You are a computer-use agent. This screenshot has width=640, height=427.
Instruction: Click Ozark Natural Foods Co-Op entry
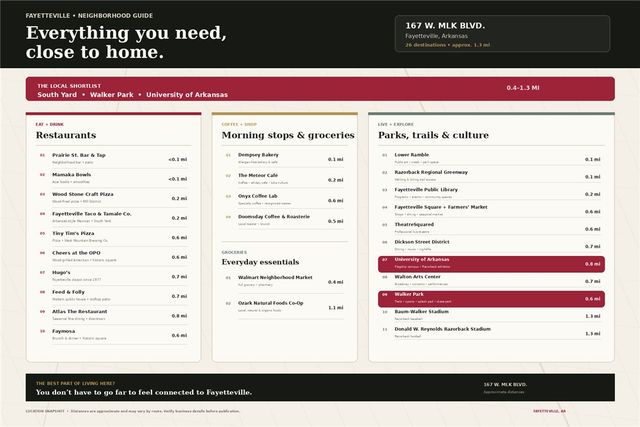(284, 307)
